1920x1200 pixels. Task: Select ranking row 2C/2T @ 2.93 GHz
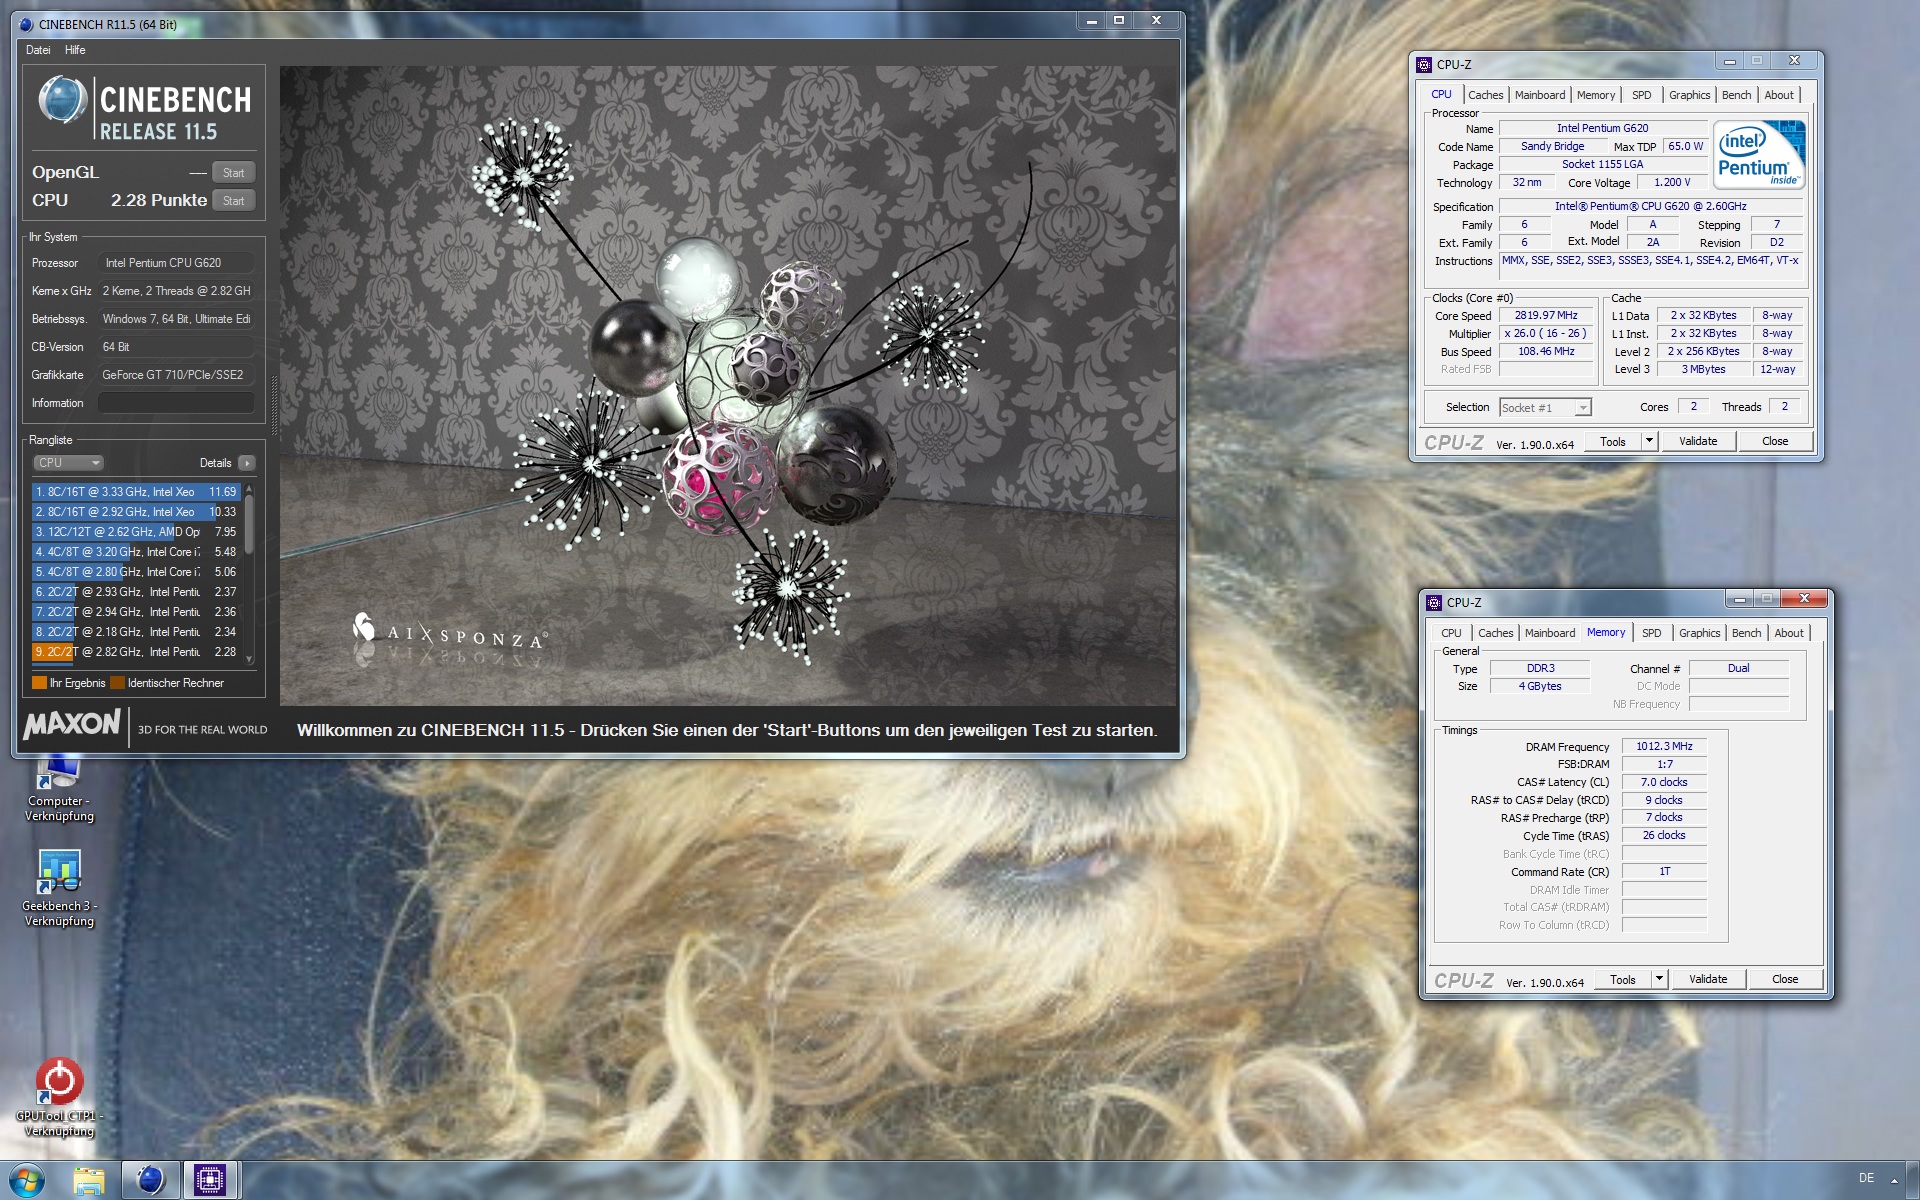[136, 592]
